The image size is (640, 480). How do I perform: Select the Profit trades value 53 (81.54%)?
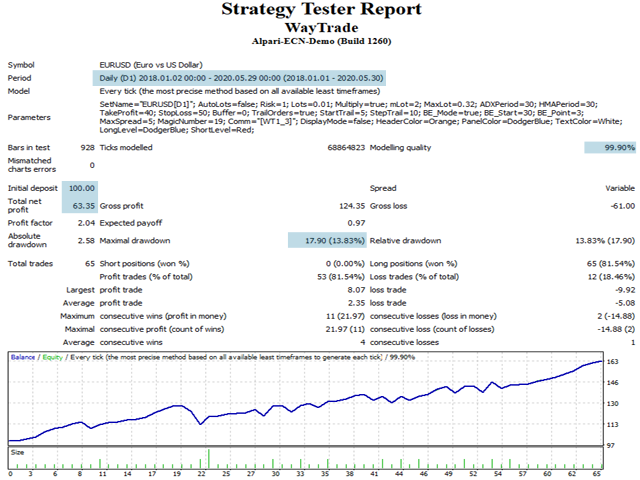pyautogui.click(x=341, y=277)
